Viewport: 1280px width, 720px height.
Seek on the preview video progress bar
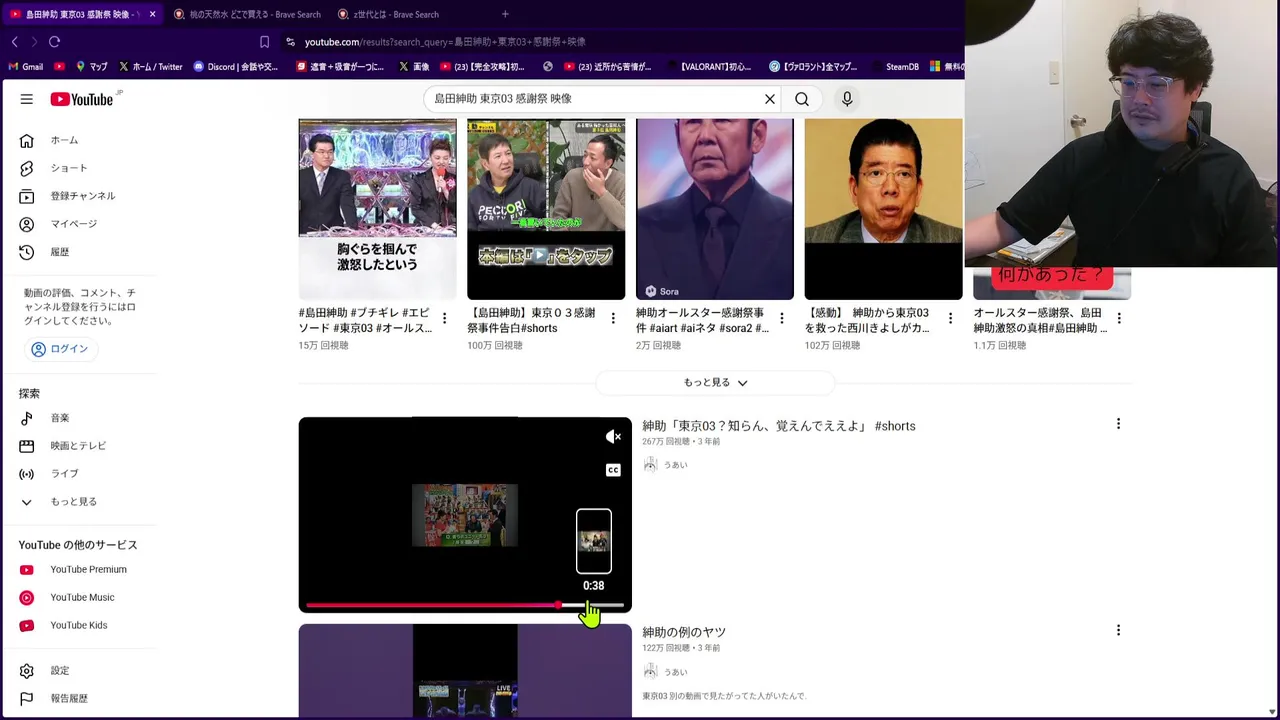point(465,605)
